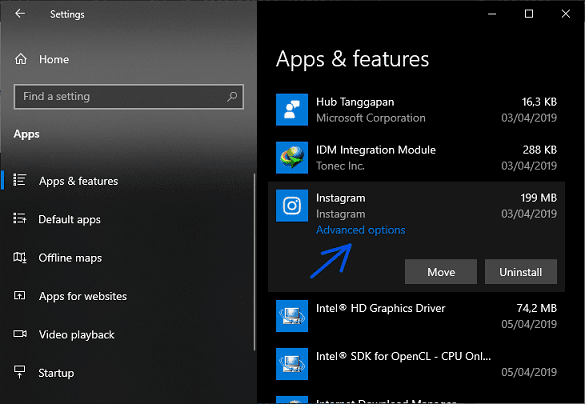This screenshot has width=585, height=404.
Task: Open Startup settings page
Action: (128, 373)
